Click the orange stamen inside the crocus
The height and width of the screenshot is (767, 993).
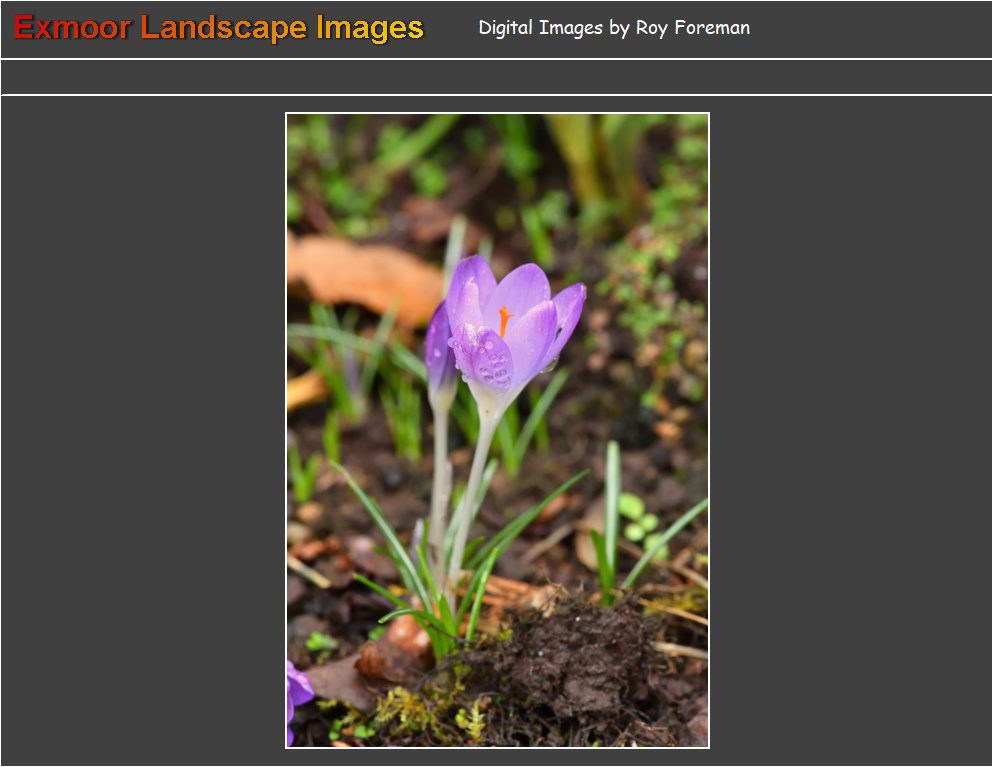(x=505, y=319)
